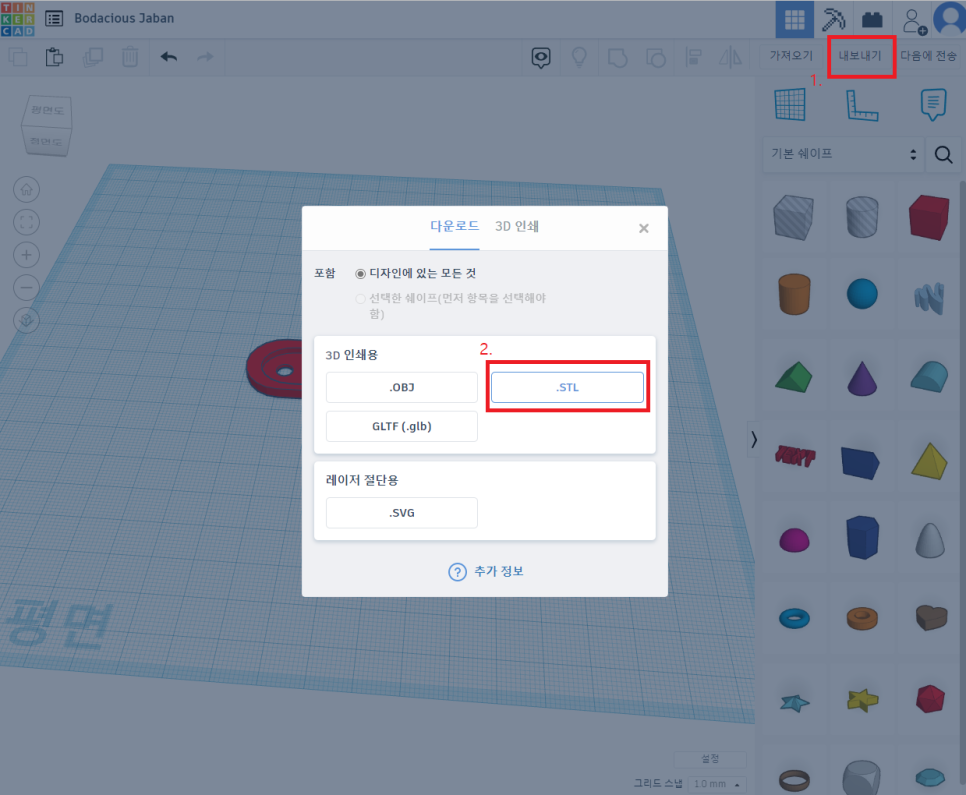966x795 pixels.
Task: Select the red box shape
Action: click(927, 218)
